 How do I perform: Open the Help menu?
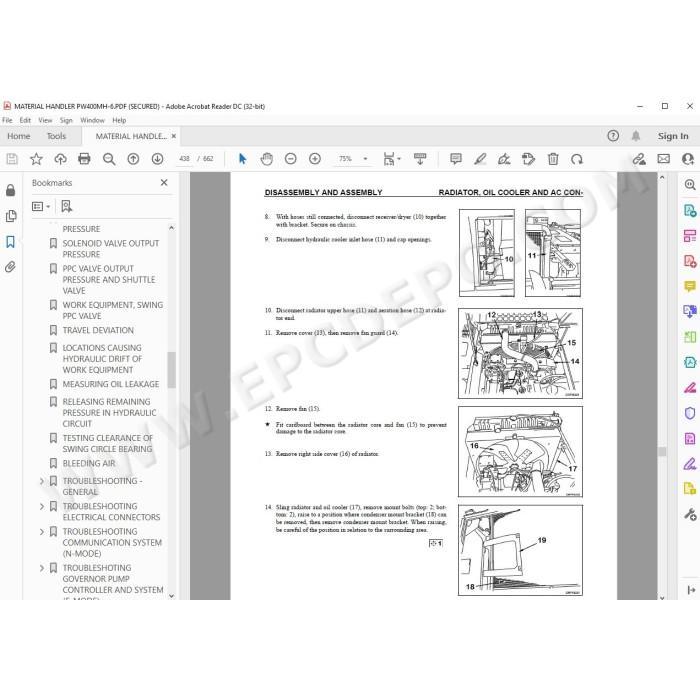[119, 120]
